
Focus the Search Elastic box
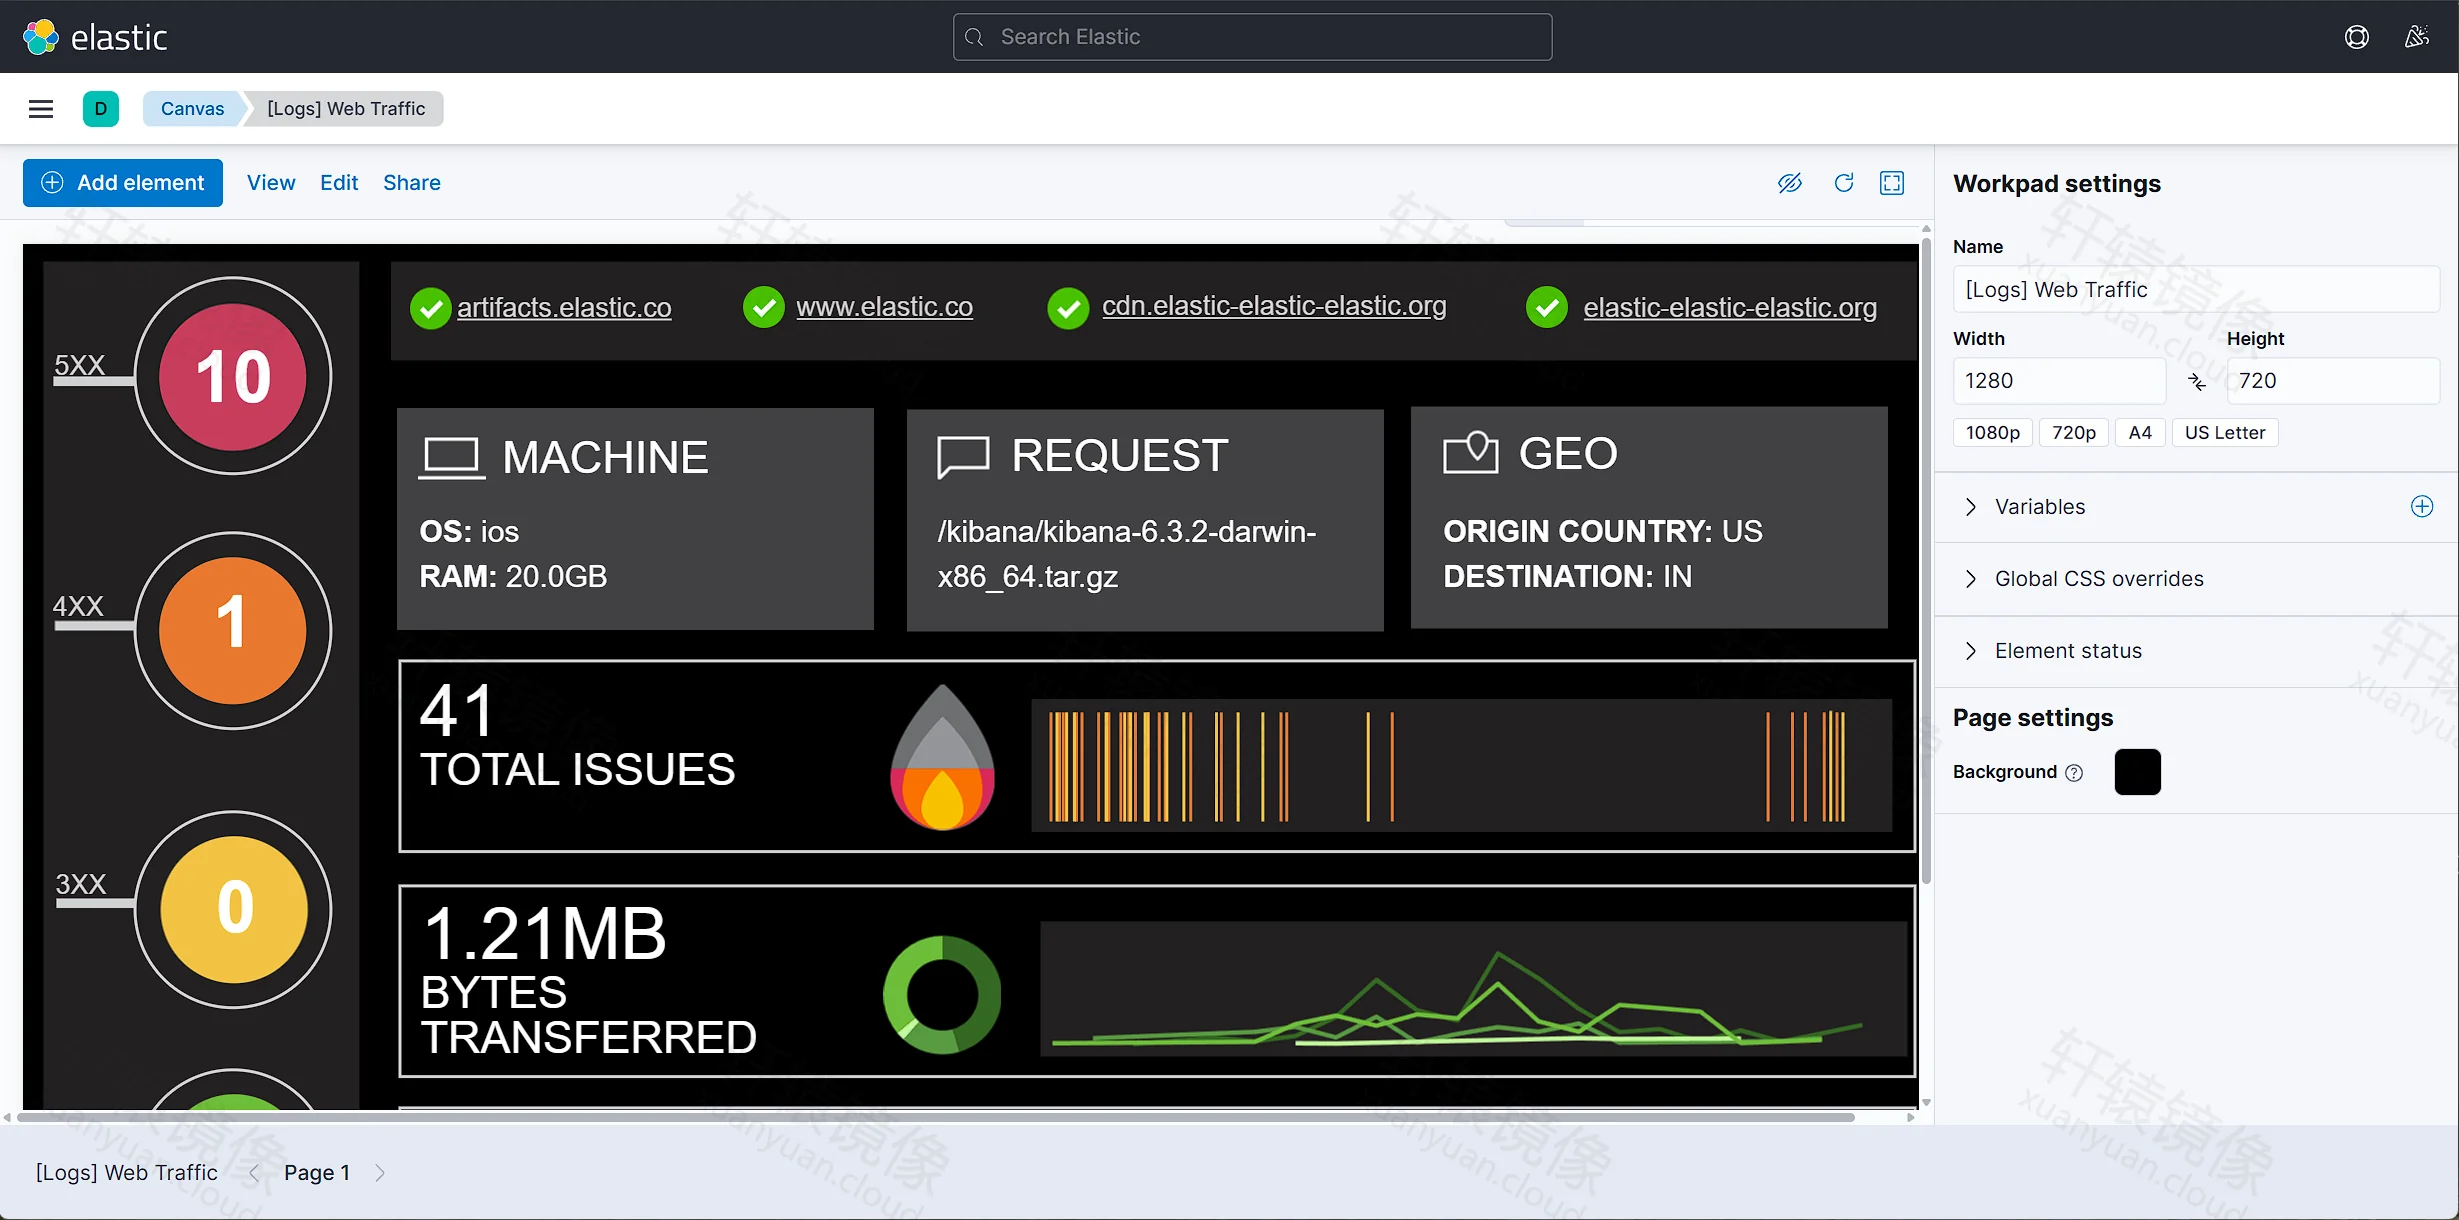point(1252,37)
